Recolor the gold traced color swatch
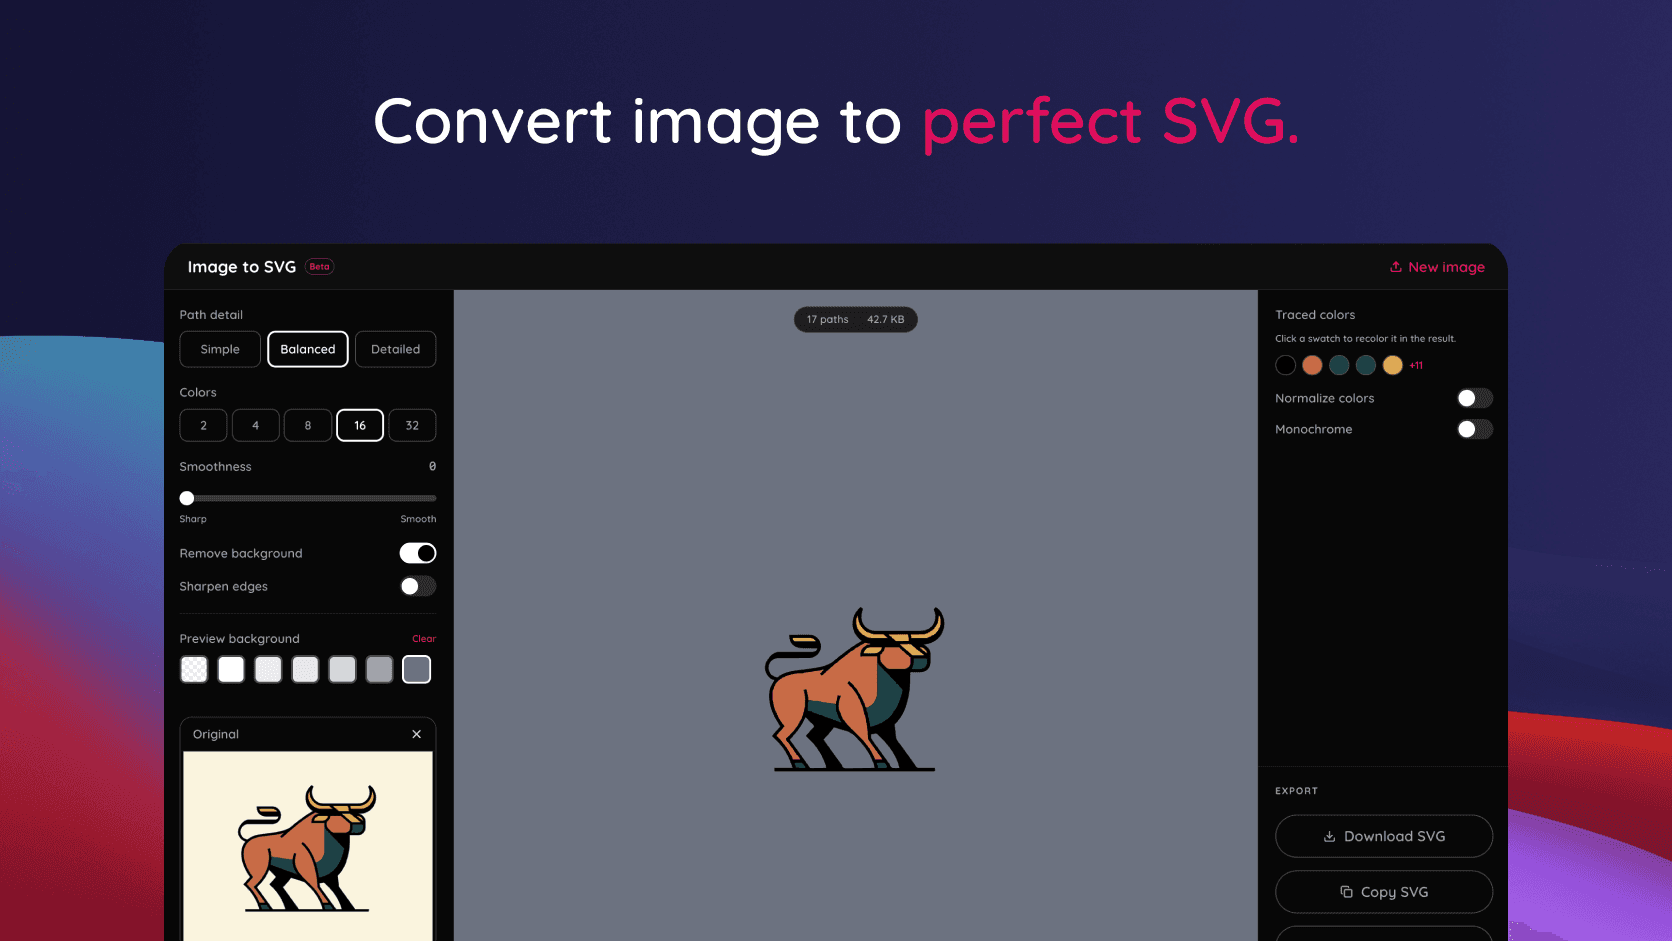Image resolution: width=1672 pixels, height=941 pixels. click(x=1392, y=365)
